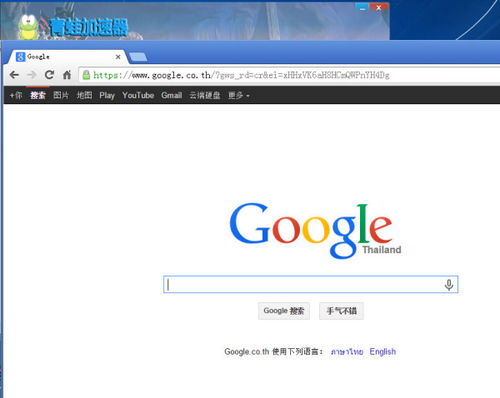Click the Google favicon on the tab
Image resolution: width=500 pixels, height=398 pixels.
20,57
